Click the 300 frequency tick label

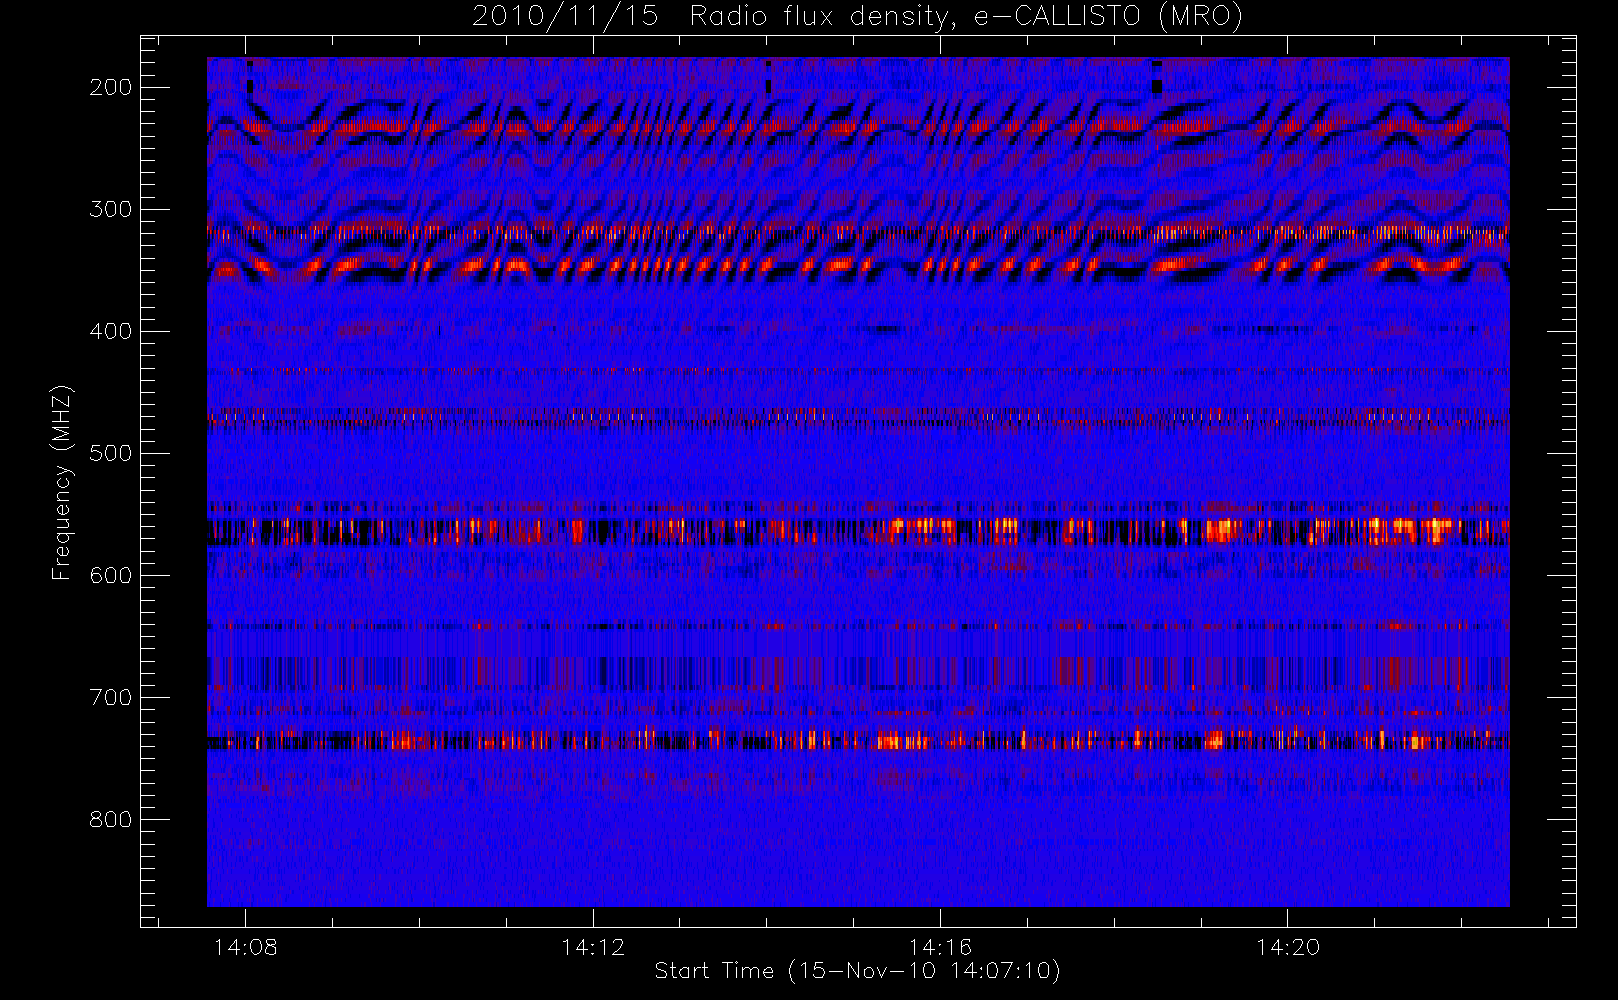[x=111, y=209]
